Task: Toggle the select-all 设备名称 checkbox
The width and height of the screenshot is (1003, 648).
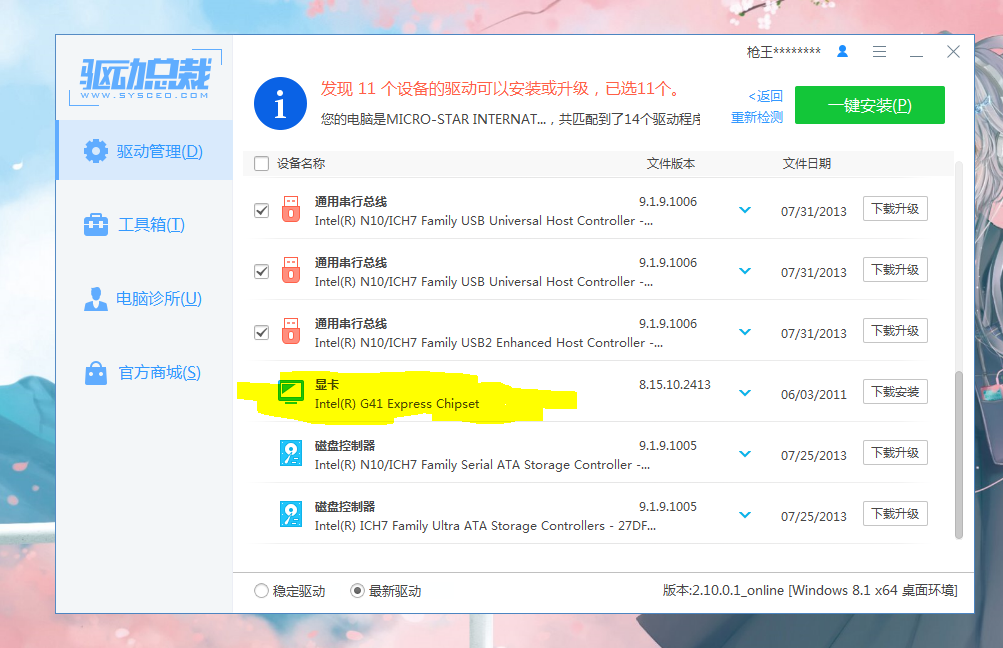Action: click(261, 164)
